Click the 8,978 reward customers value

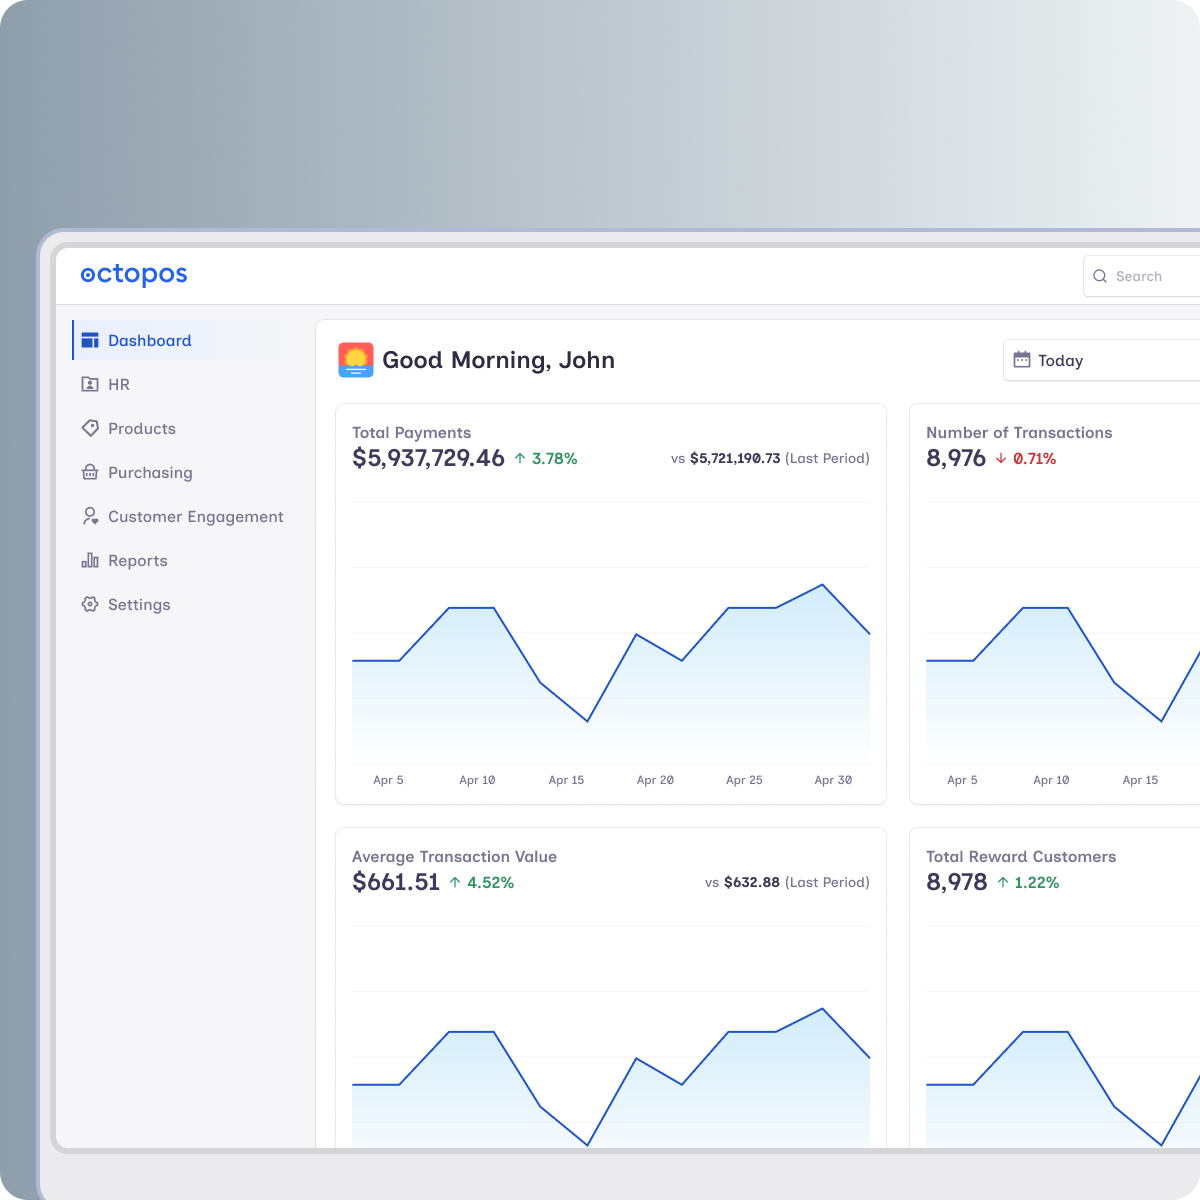(956, 882)
